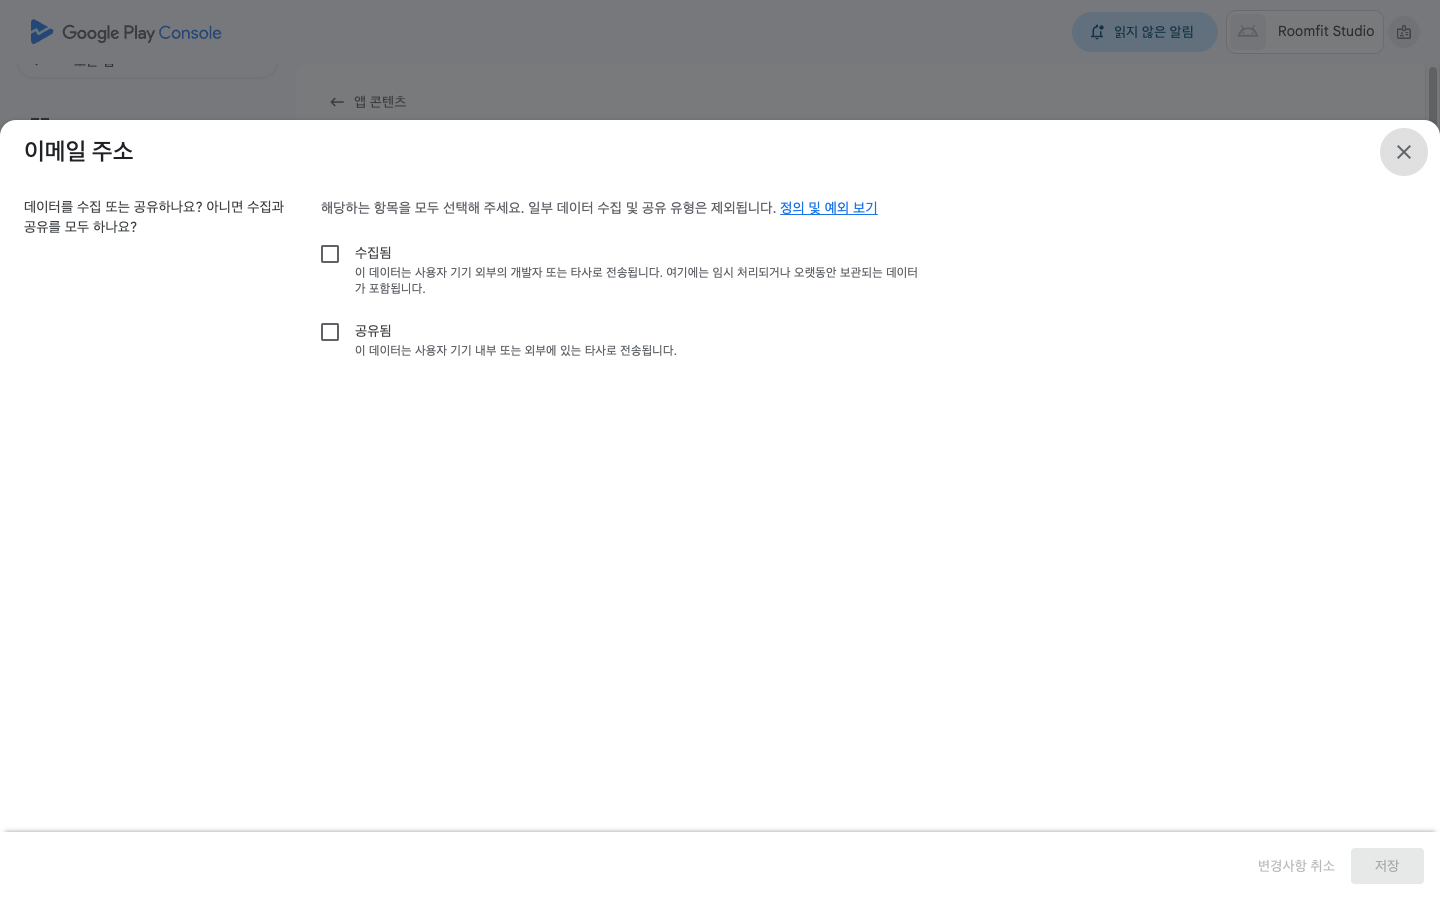The height and width of the screenshot is (900, 1440).
Task: Go back via the 앱 콘텐츠 arrow
Action: pos(337,102)
